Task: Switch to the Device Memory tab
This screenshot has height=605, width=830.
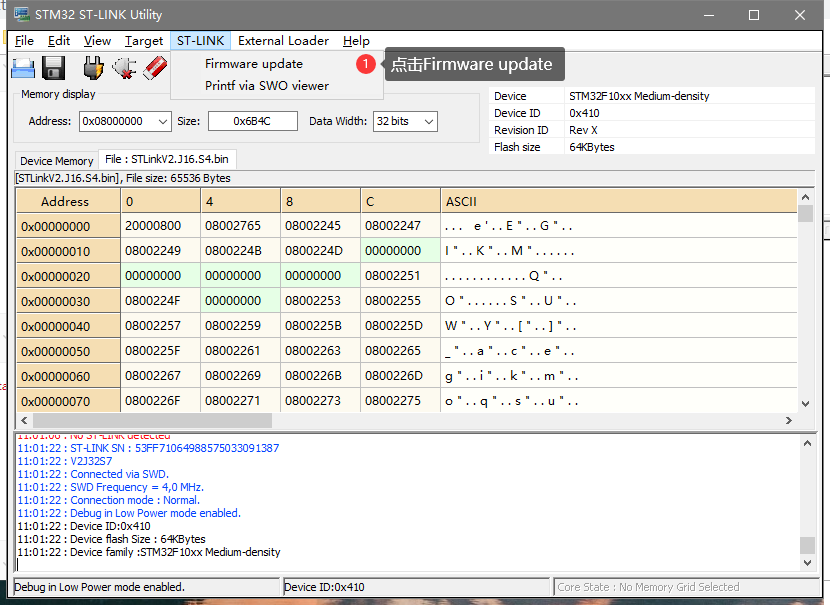Action: pyautogui.click(x=57, y=161)
